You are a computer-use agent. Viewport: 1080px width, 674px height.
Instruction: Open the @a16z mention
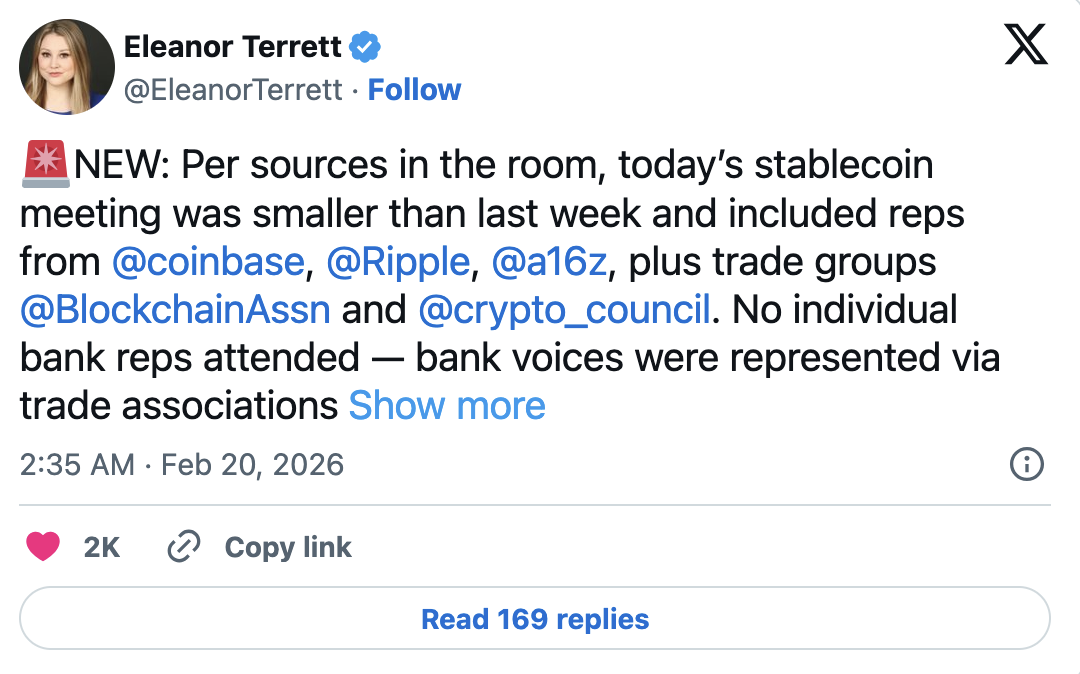552,261
